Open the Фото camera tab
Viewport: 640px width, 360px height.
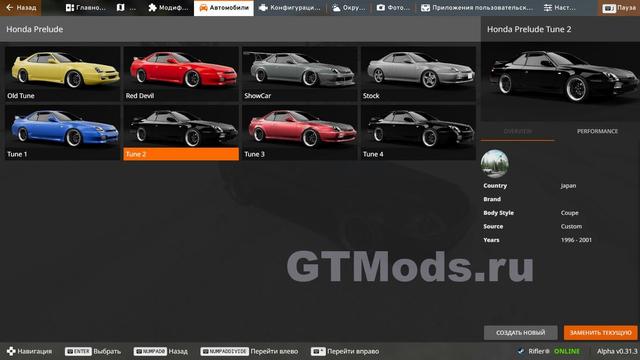coord(393,8)
